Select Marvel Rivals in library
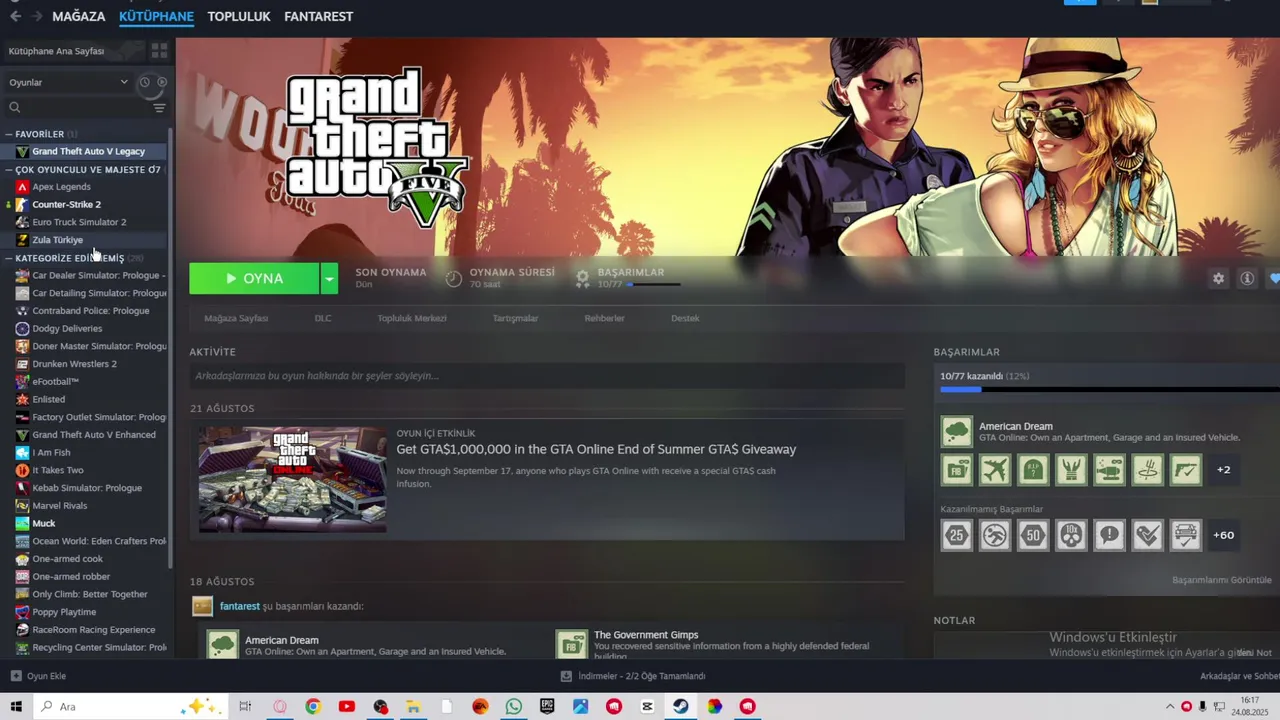 point(60,506)
